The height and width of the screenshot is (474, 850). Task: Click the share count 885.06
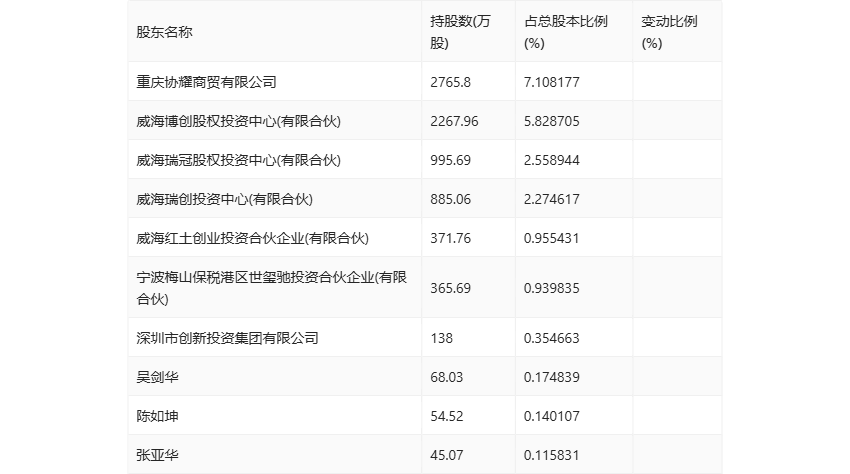450,199
